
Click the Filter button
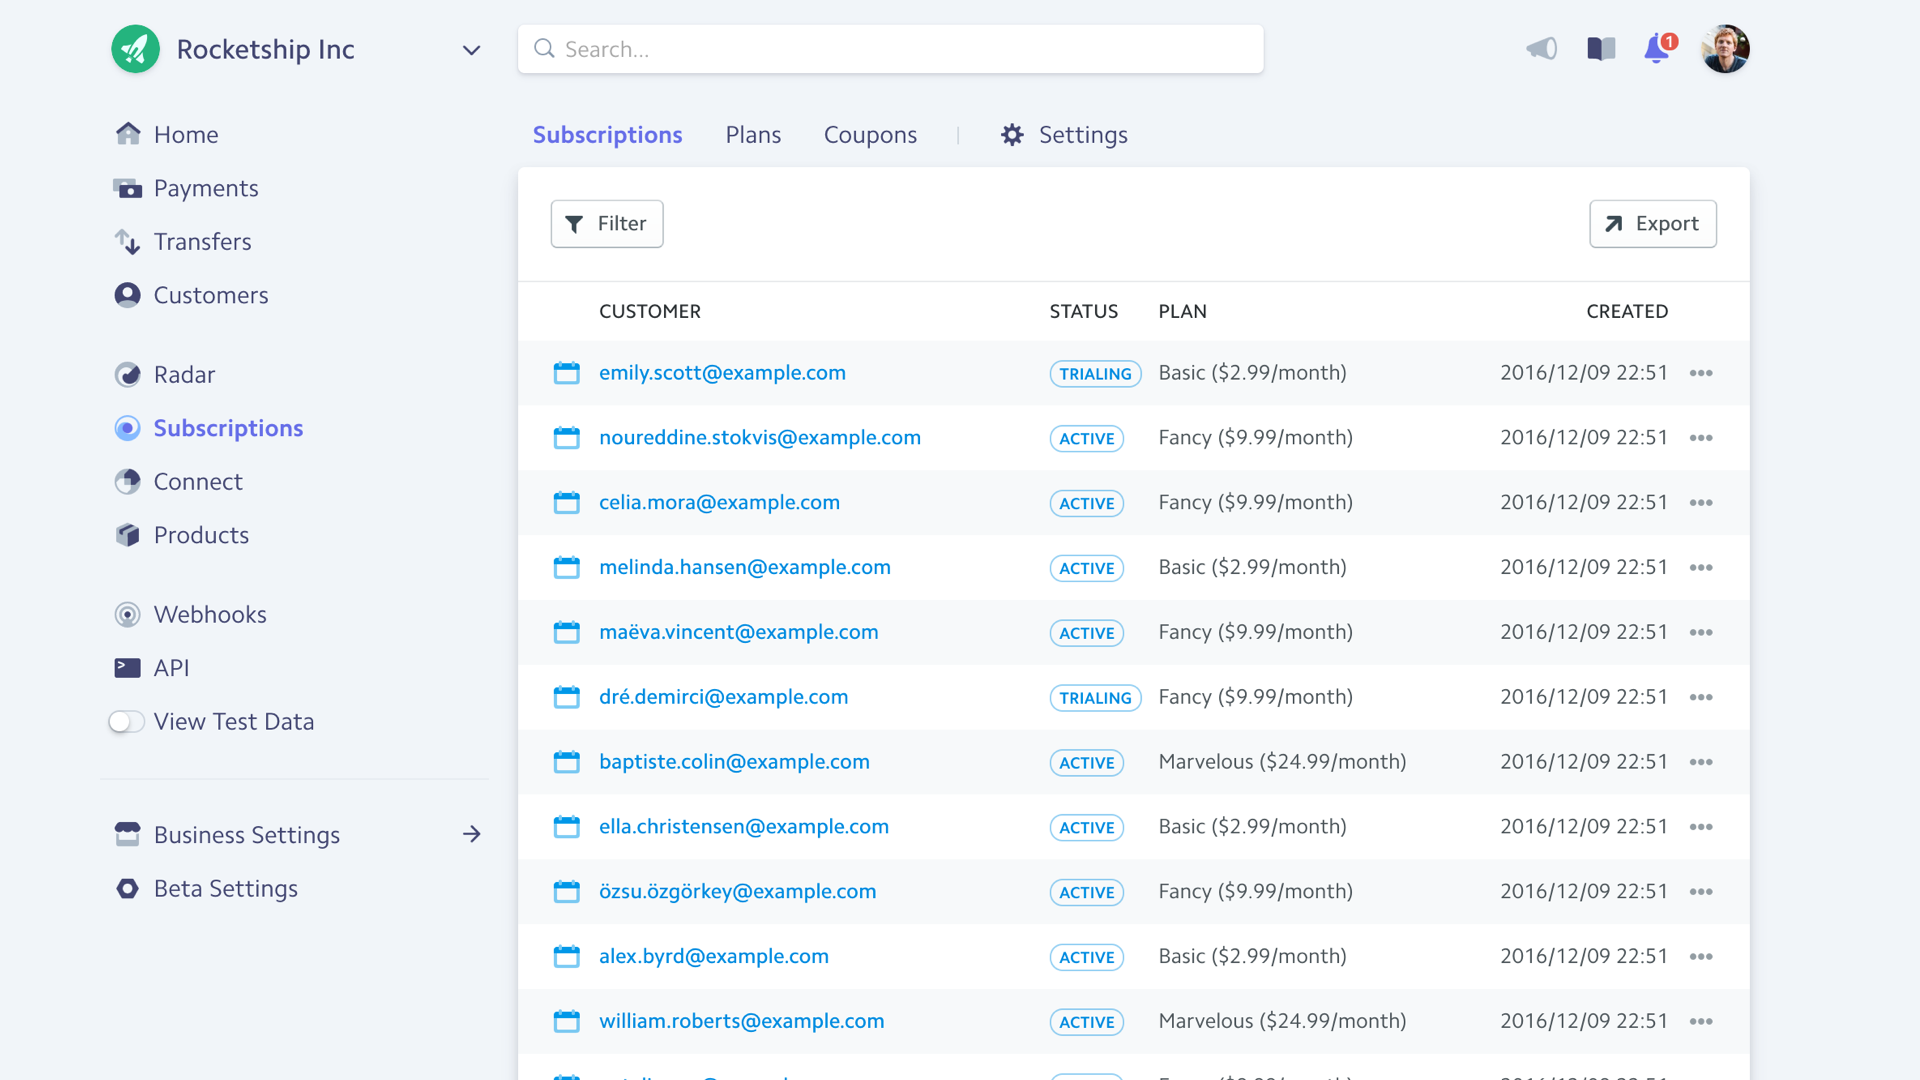point(607,224)
